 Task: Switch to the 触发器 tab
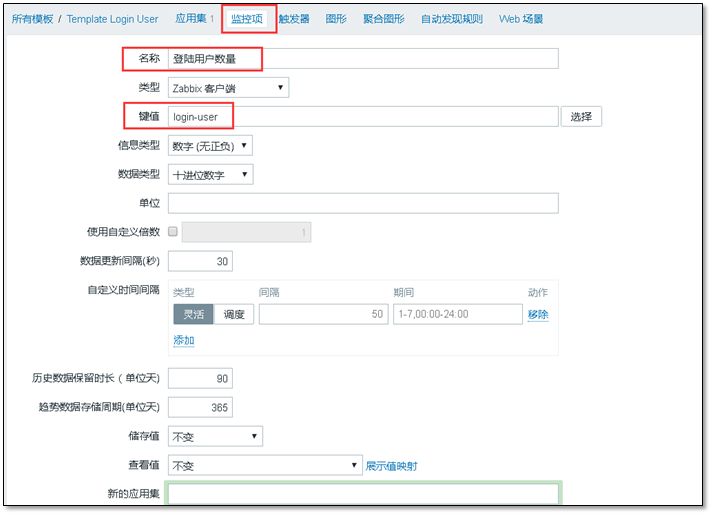click(x=294, y=19)
